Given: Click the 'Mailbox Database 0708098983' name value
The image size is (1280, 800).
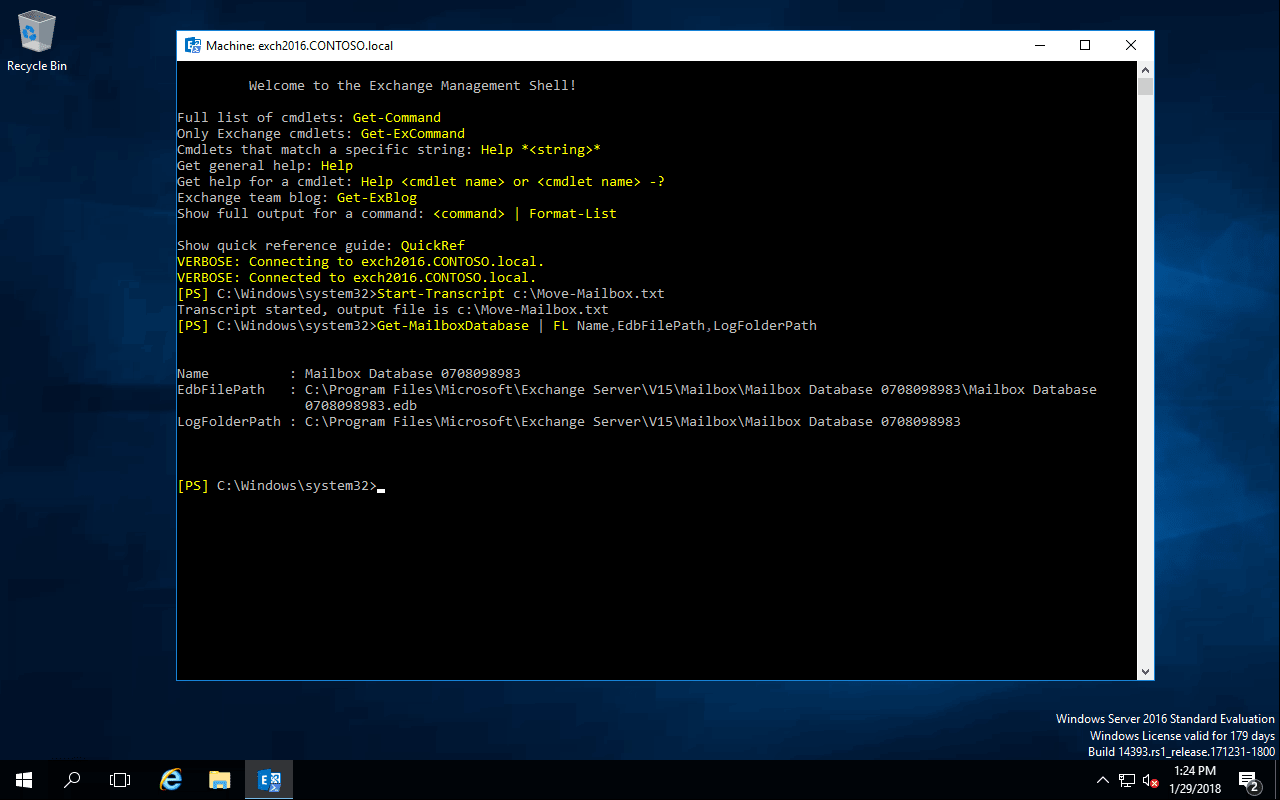Looking at the screenshot, I should click(413, 374).
